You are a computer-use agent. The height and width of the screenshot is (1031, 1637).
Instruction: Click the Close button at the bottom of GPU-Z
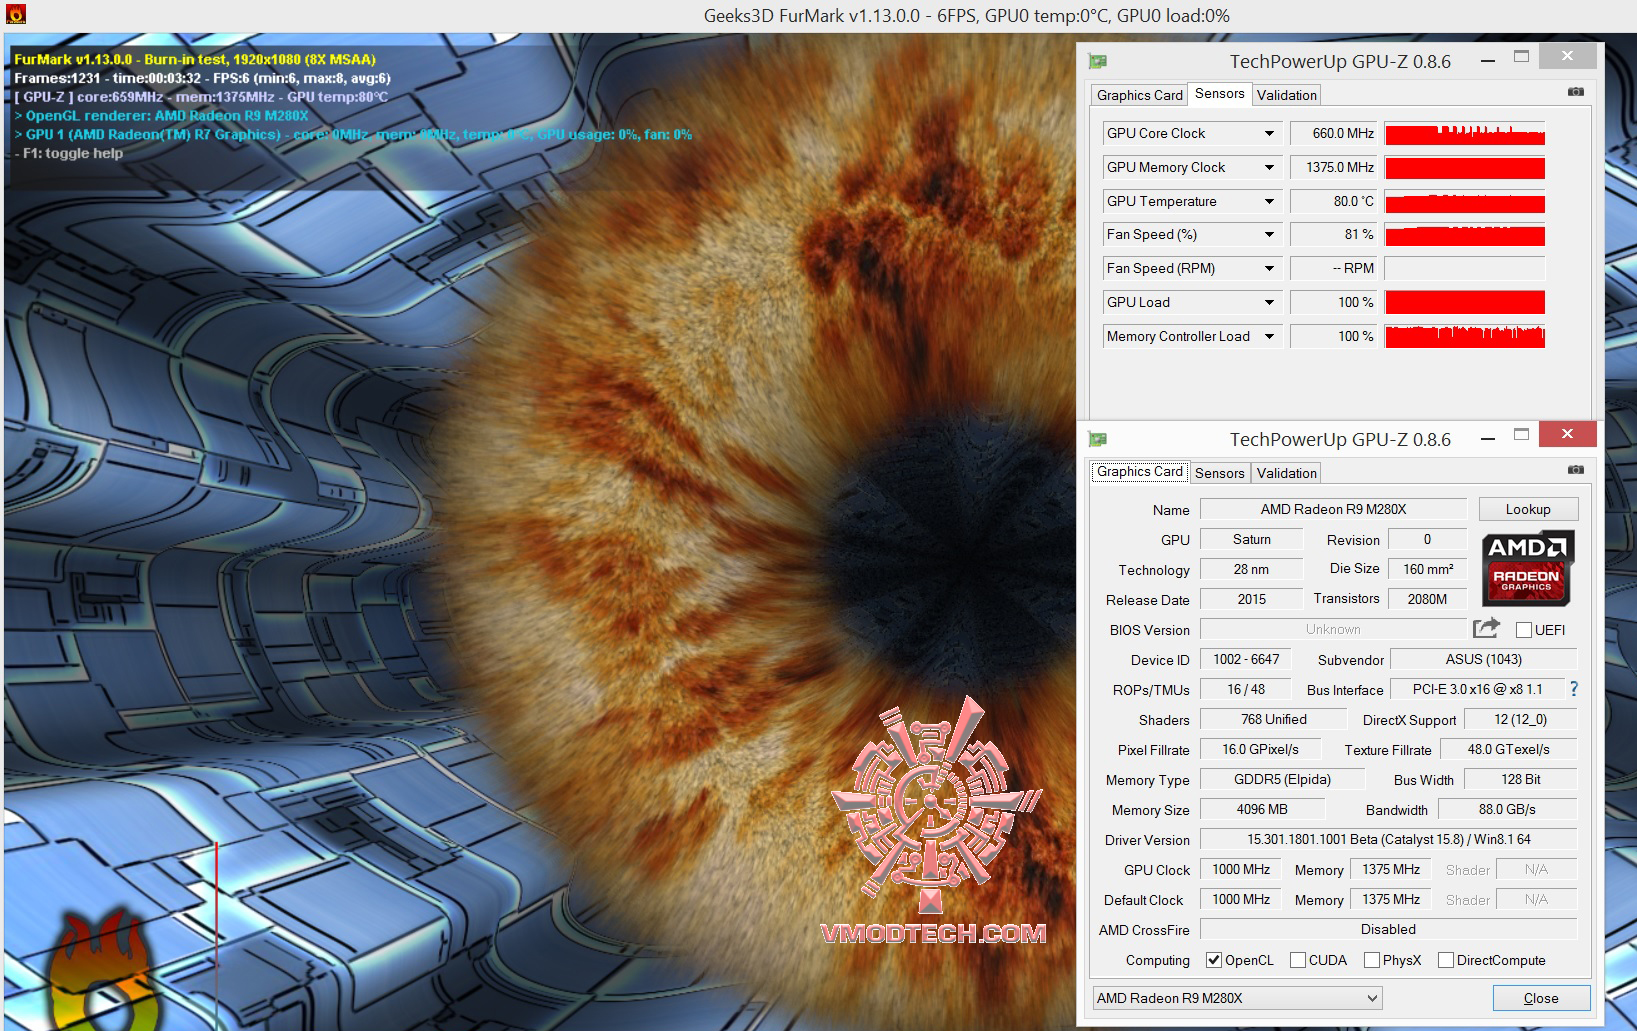[x=1540, y=998]
